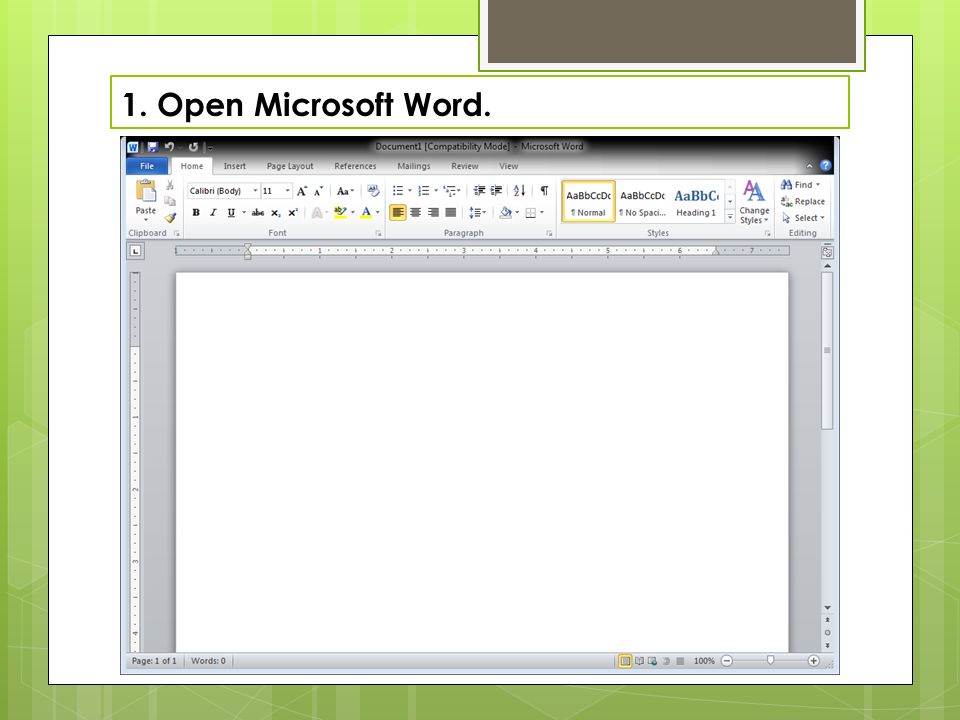Undo the last action in quick access toolbar
Viewport: 960px width, 720px height.
click(170, 147)
